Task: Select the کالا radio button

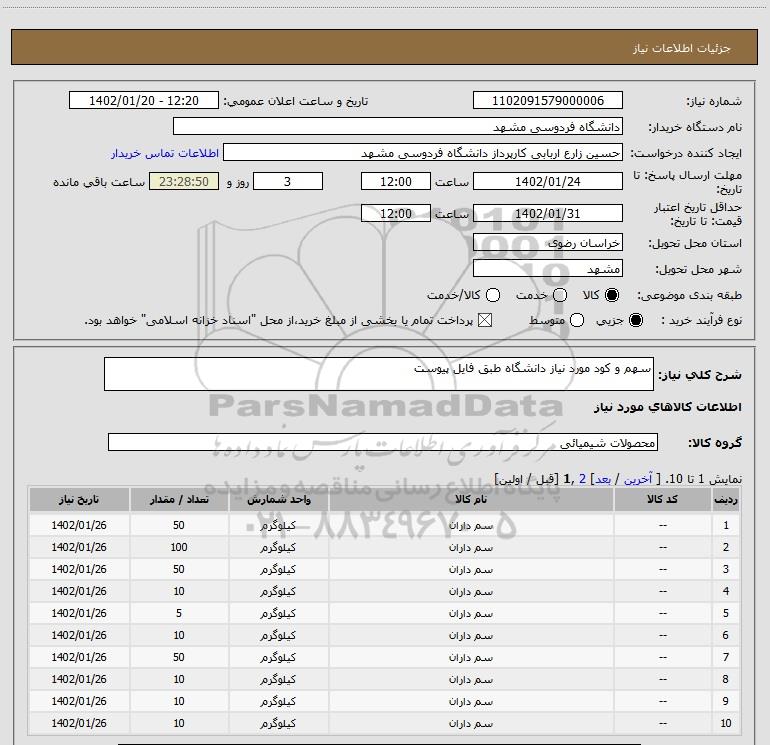Action: pyautogui.click(x=612, y=295)
